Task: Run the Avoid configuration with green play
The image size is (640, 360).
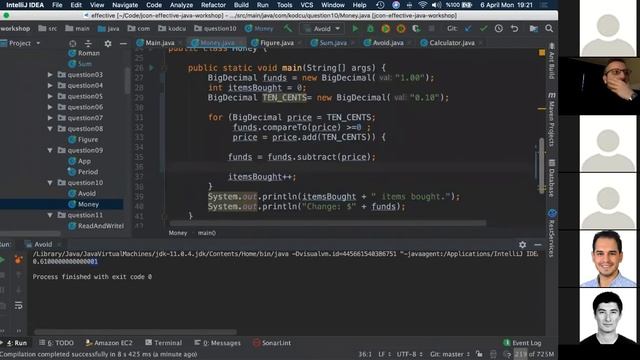Action: point(355,29)
